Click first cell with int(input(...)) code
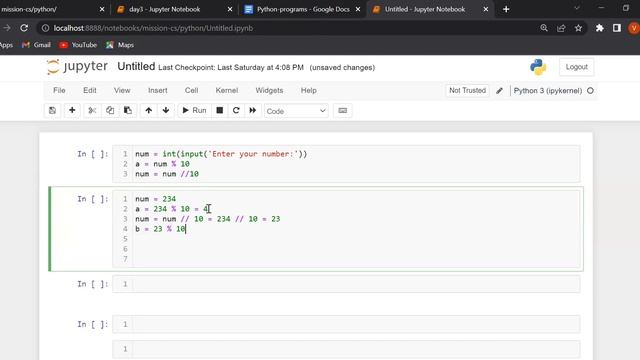Image resolution: width=640 pixels, height=360 pixels. coord(346,164)
